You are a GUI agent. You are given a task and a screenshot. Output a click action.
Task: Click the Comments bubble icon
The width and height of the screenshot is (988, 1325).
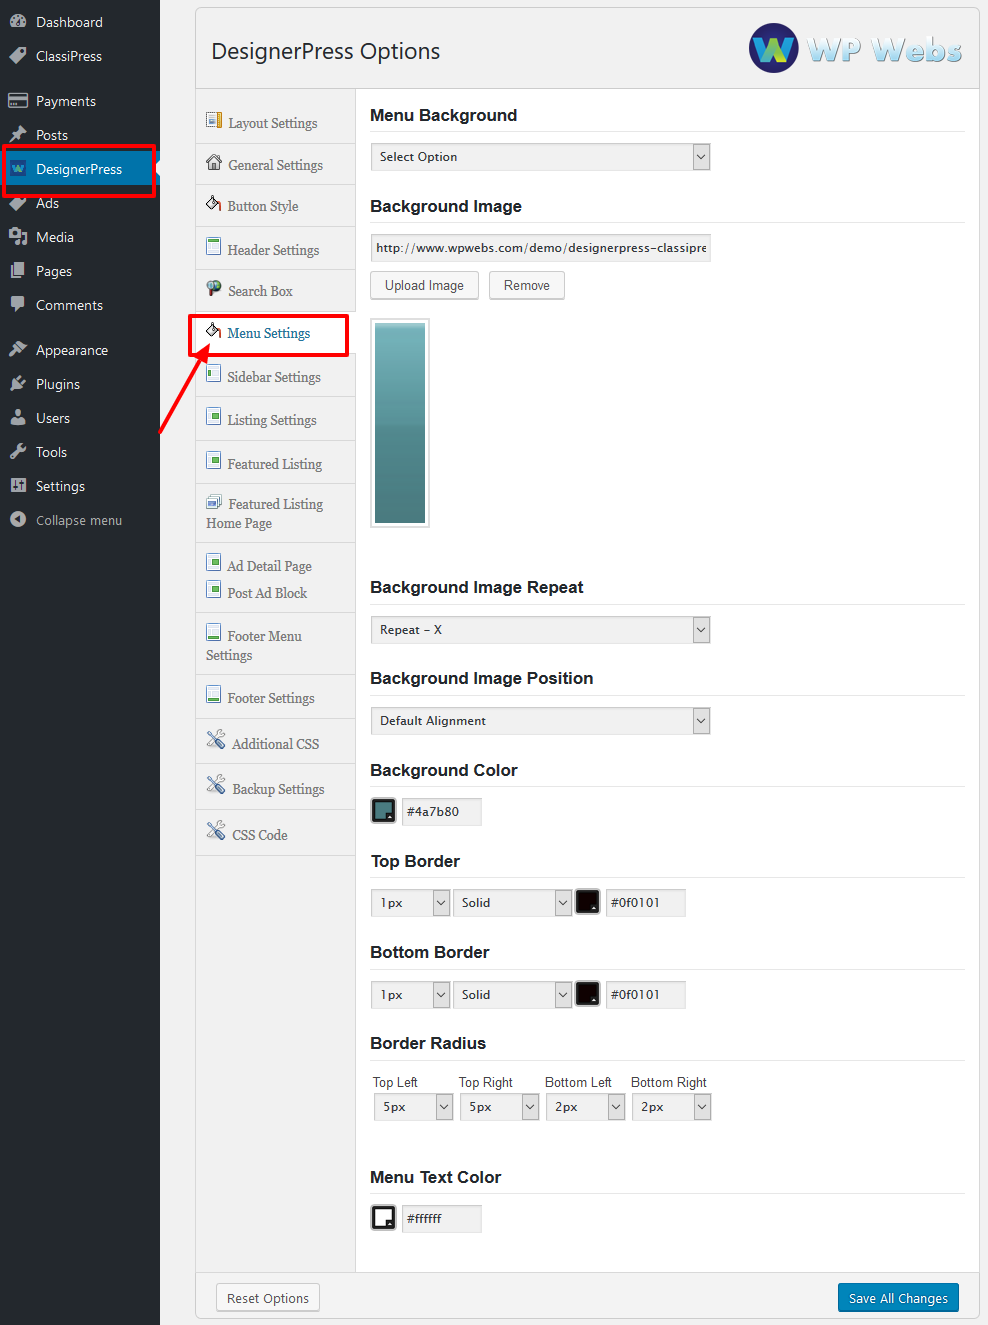point(18,304)
